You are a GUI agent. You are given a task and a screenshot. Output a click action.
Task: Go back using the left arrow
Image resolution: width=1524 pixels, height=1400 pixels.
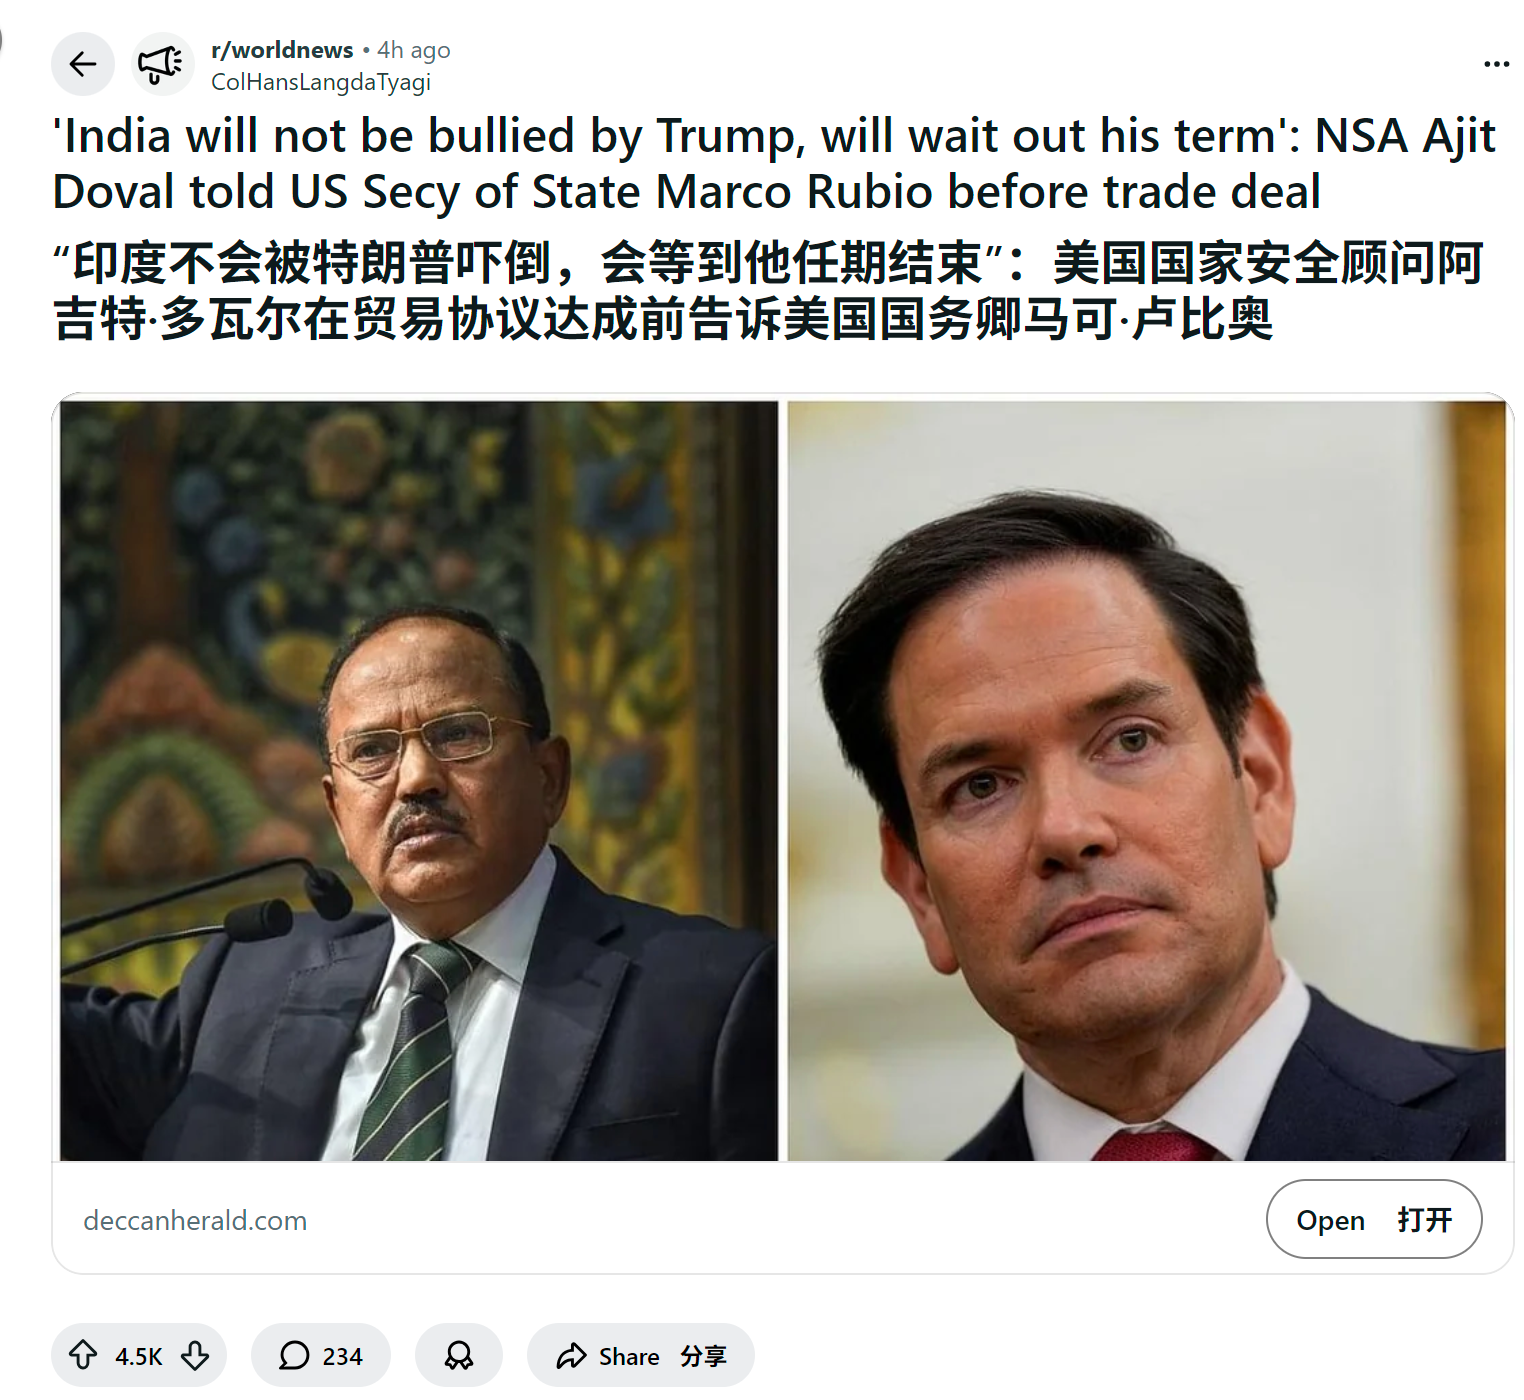click(83, 65)
